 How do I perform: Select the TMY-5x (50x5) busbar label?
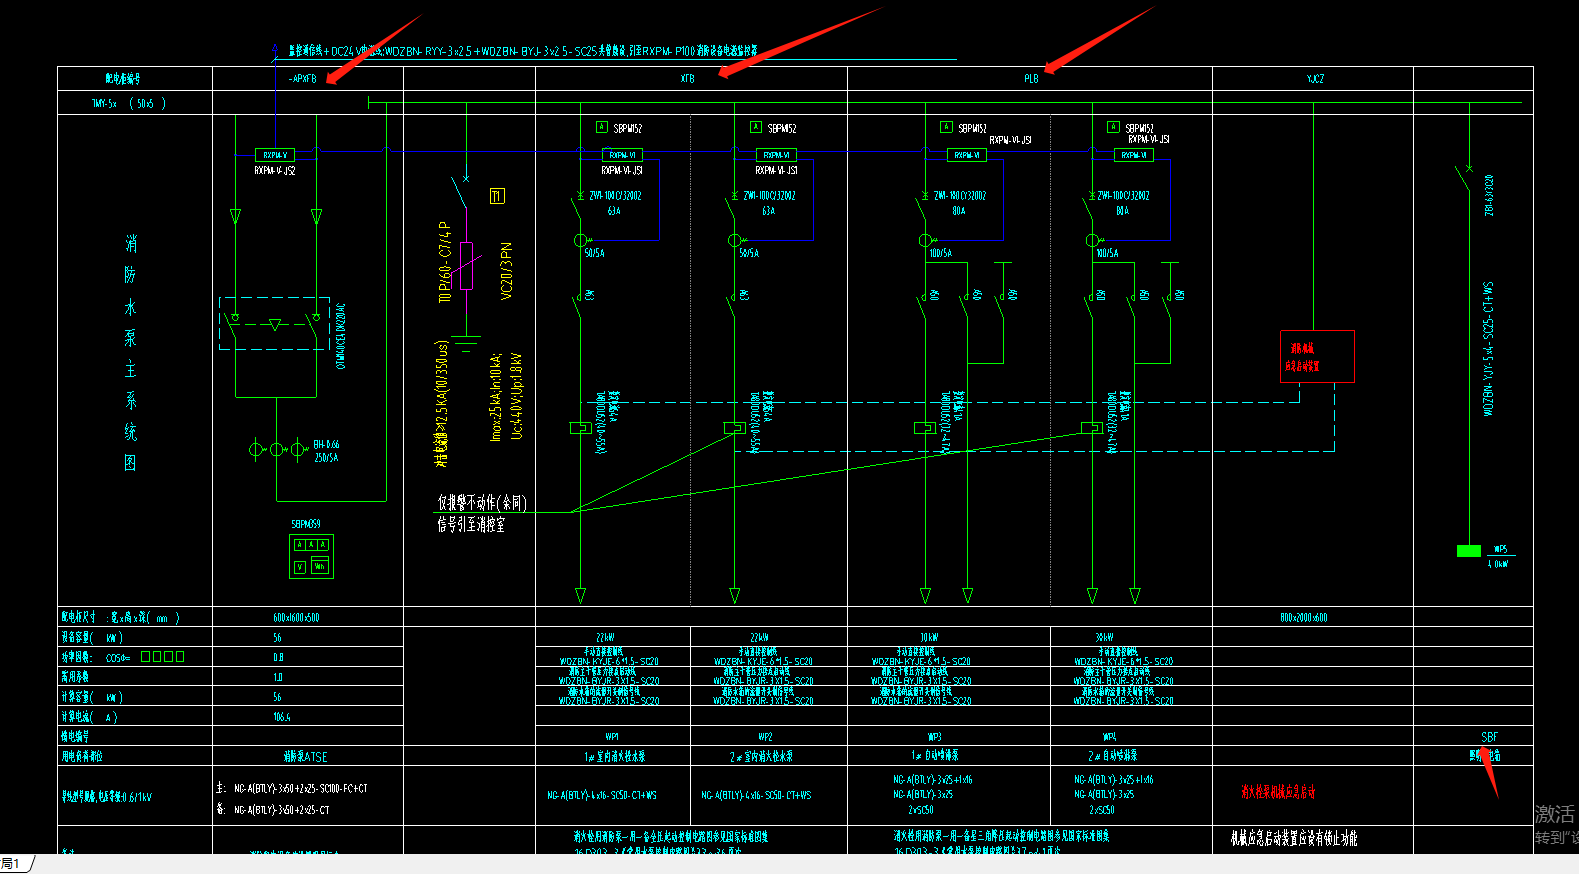[x=129, y=103]
